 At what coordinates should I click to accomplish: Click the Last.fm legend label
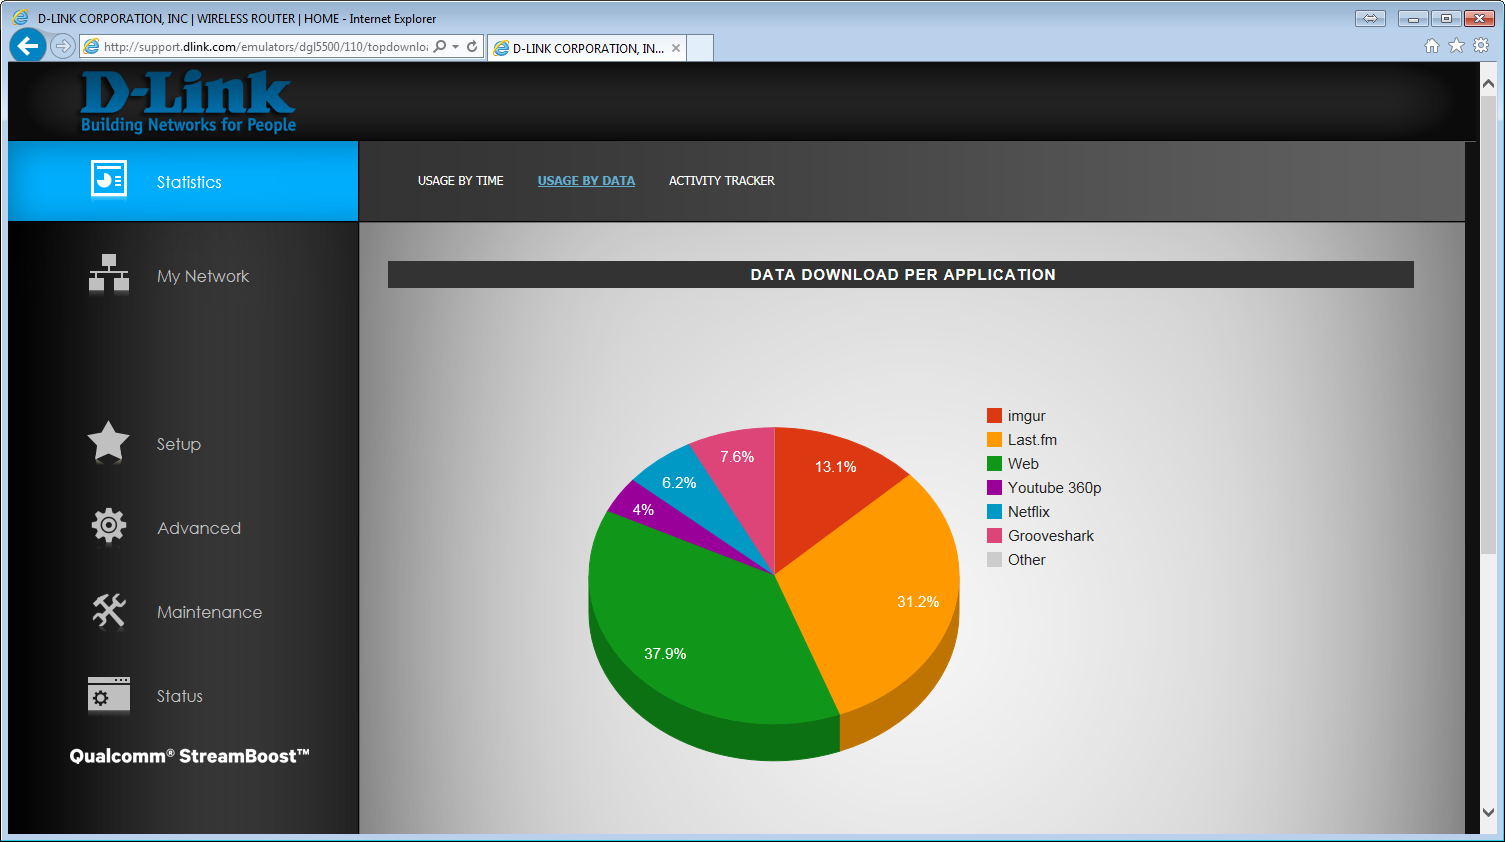1032,440
